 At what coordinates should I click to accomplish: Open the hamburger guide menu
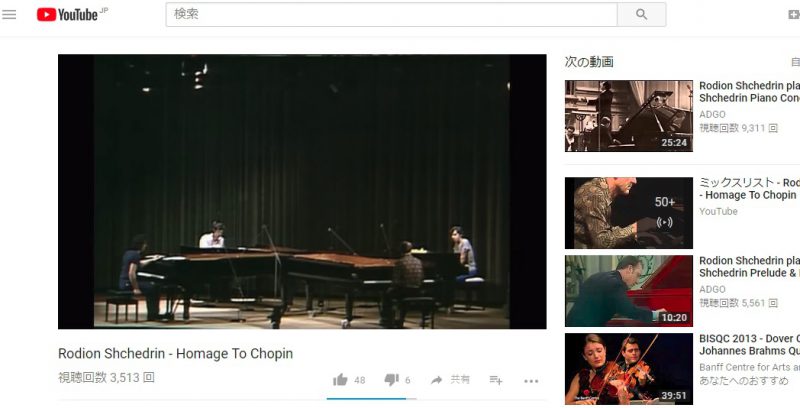click(9, 14)
